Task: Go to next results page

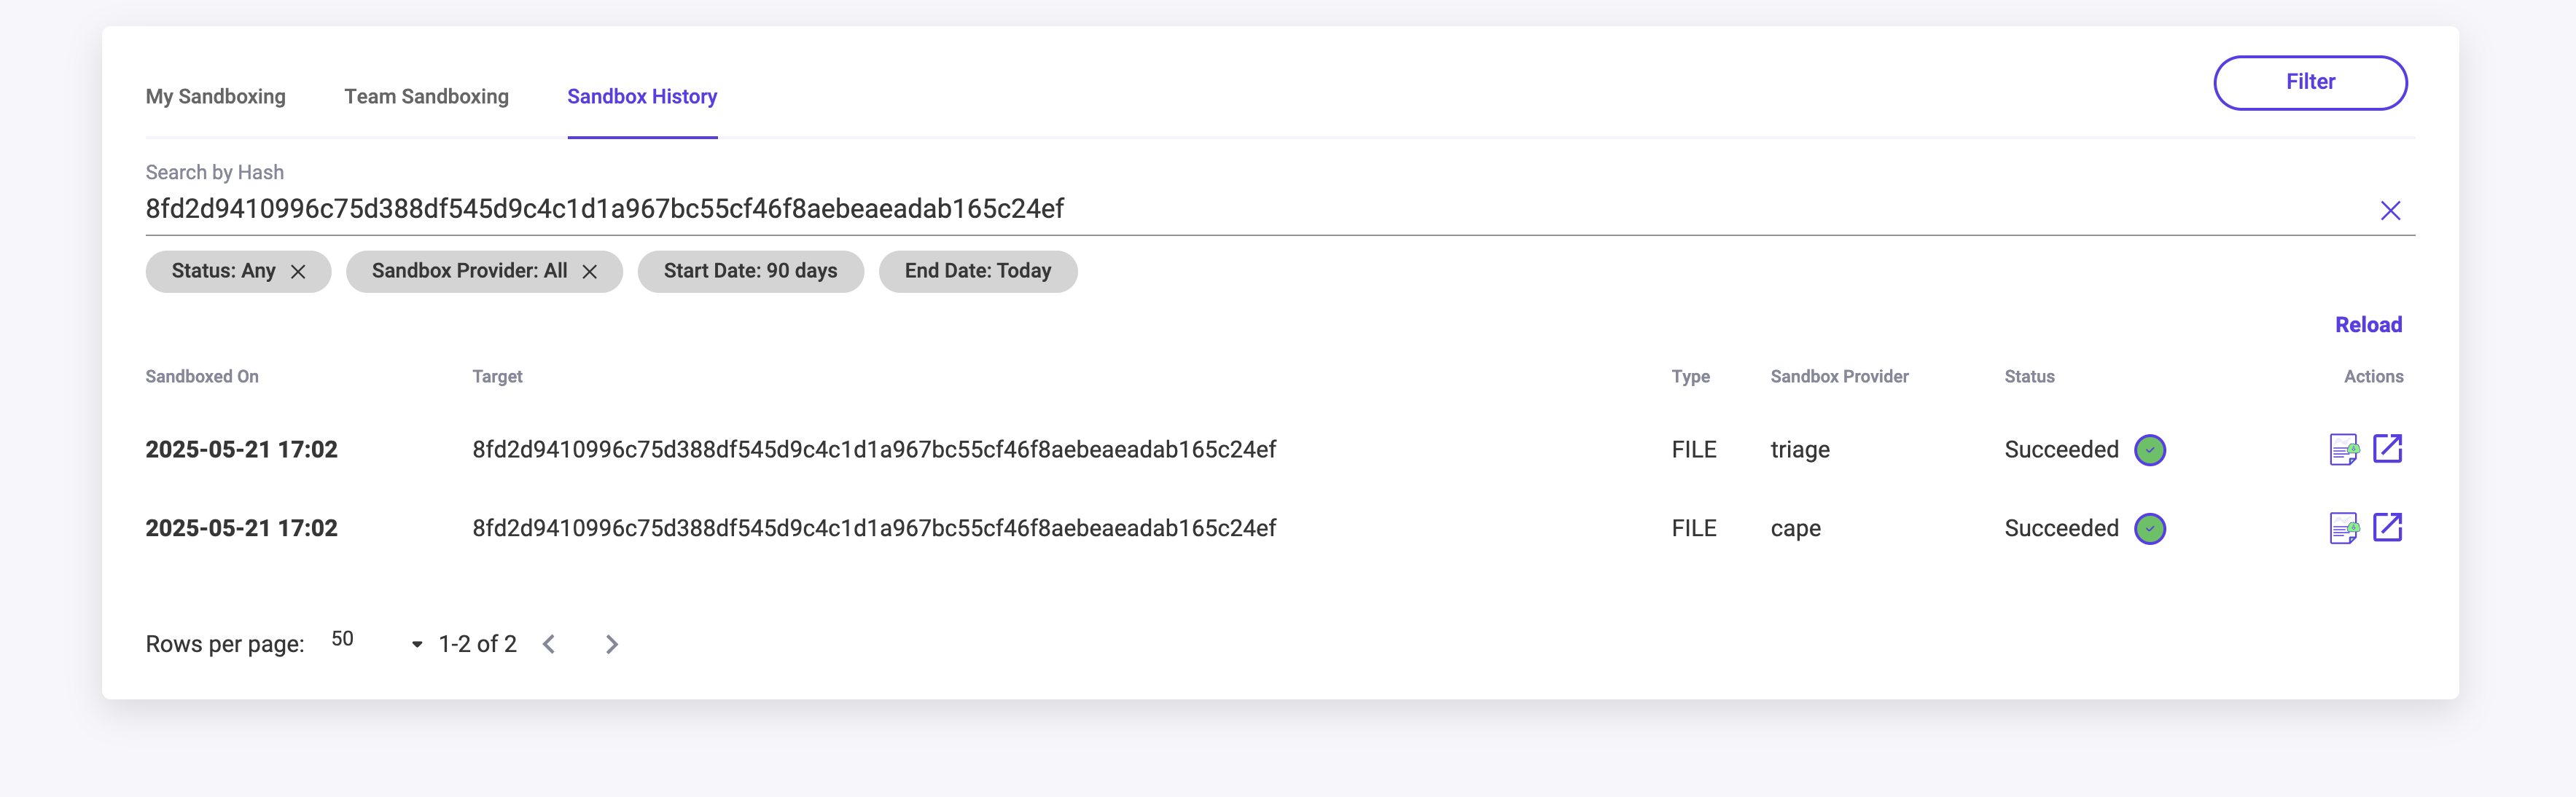Action: coord(612,644)
